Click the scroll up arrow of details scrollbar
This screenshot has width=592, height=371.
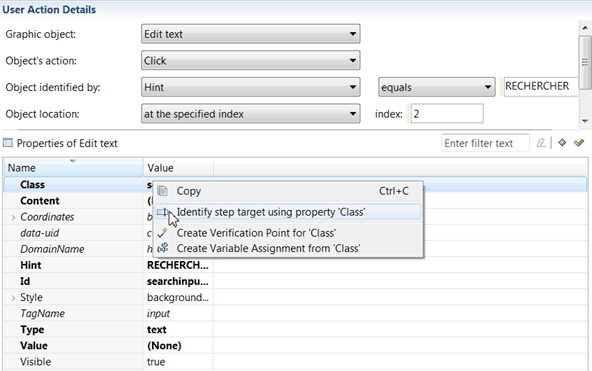[585, 28]
